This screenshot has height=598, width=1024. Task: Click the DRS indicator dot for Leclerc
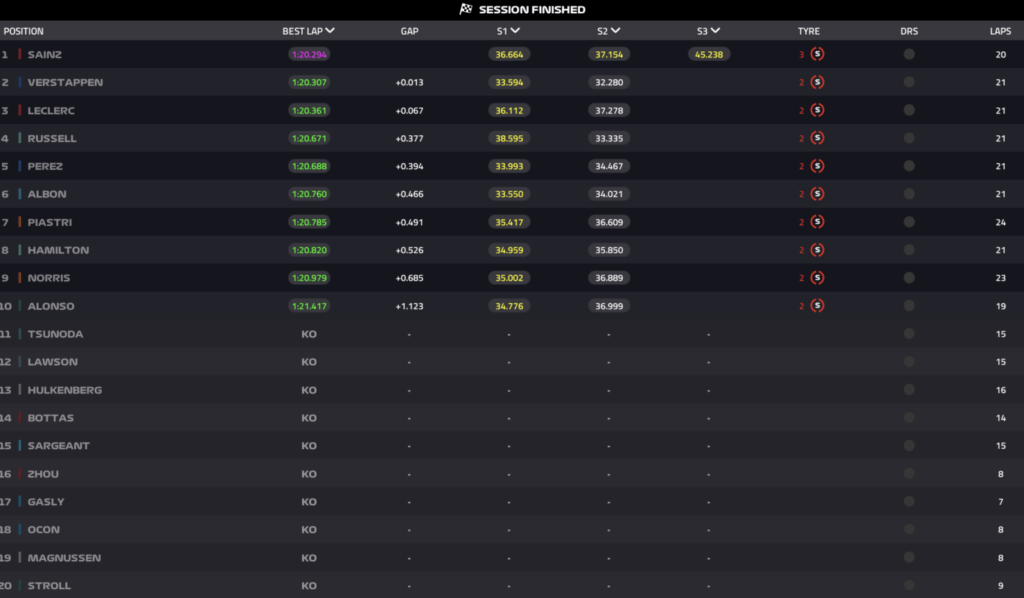click(x=909, y=110)
